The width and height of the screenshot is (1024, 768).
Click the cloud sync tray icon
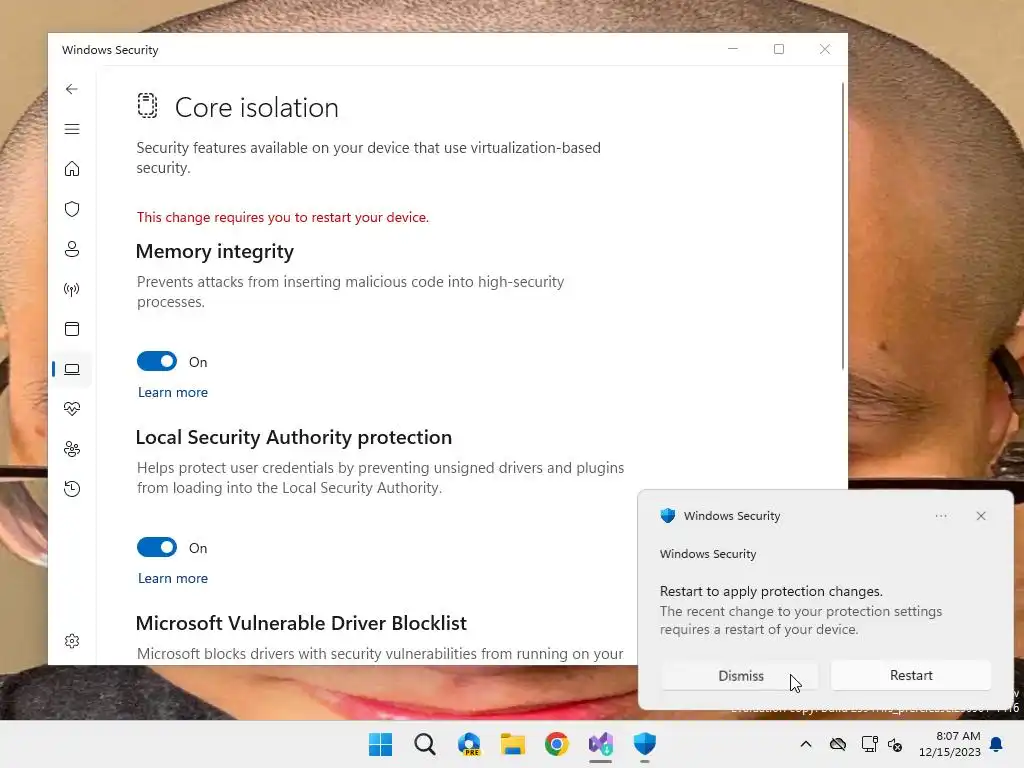click(838, 744)
